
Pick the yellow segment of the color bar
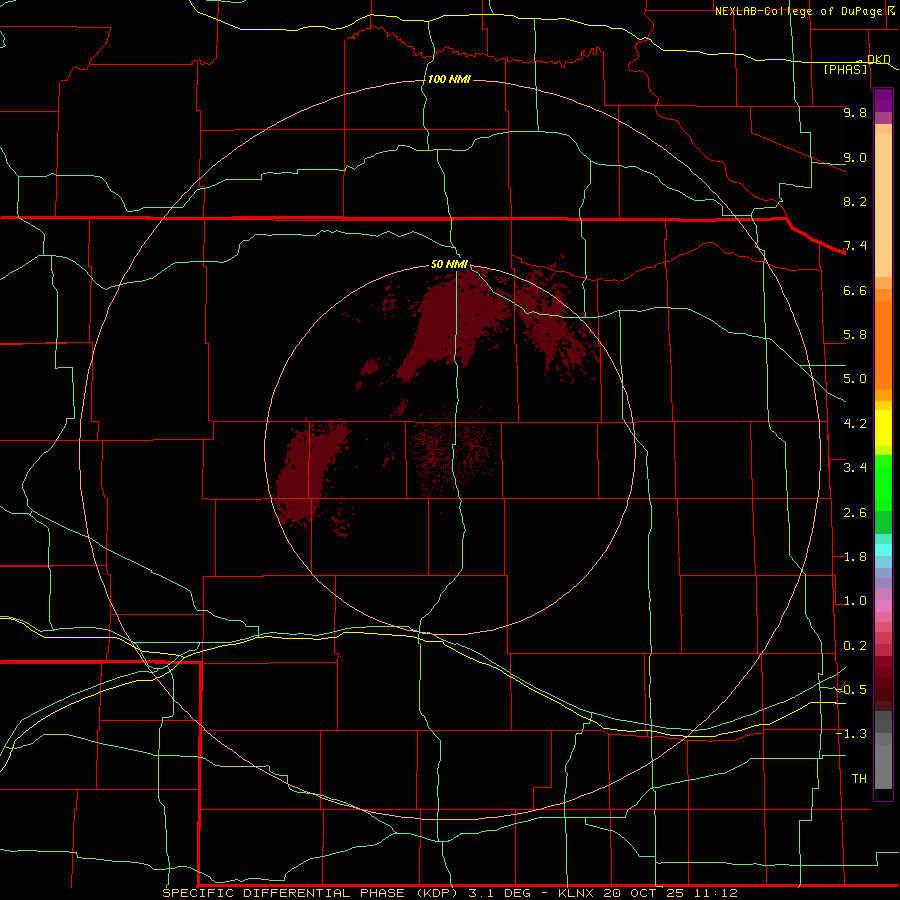(x=883, y=428)
